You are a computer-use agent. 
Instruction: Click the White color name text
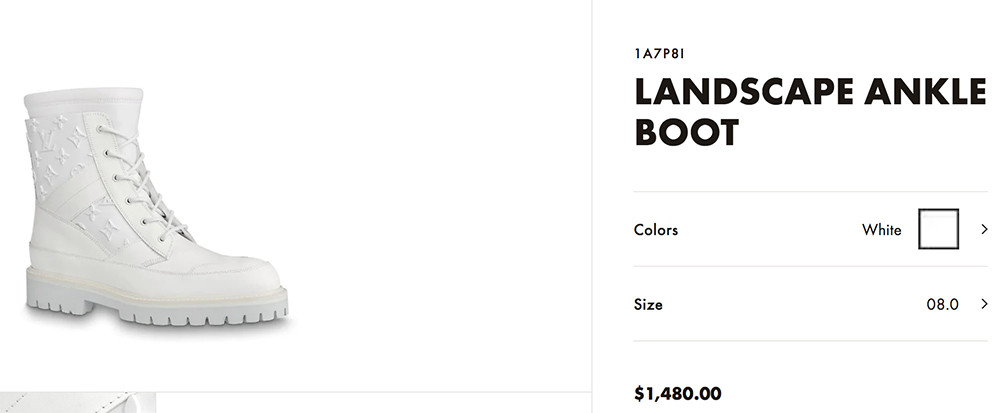(881, 230)
